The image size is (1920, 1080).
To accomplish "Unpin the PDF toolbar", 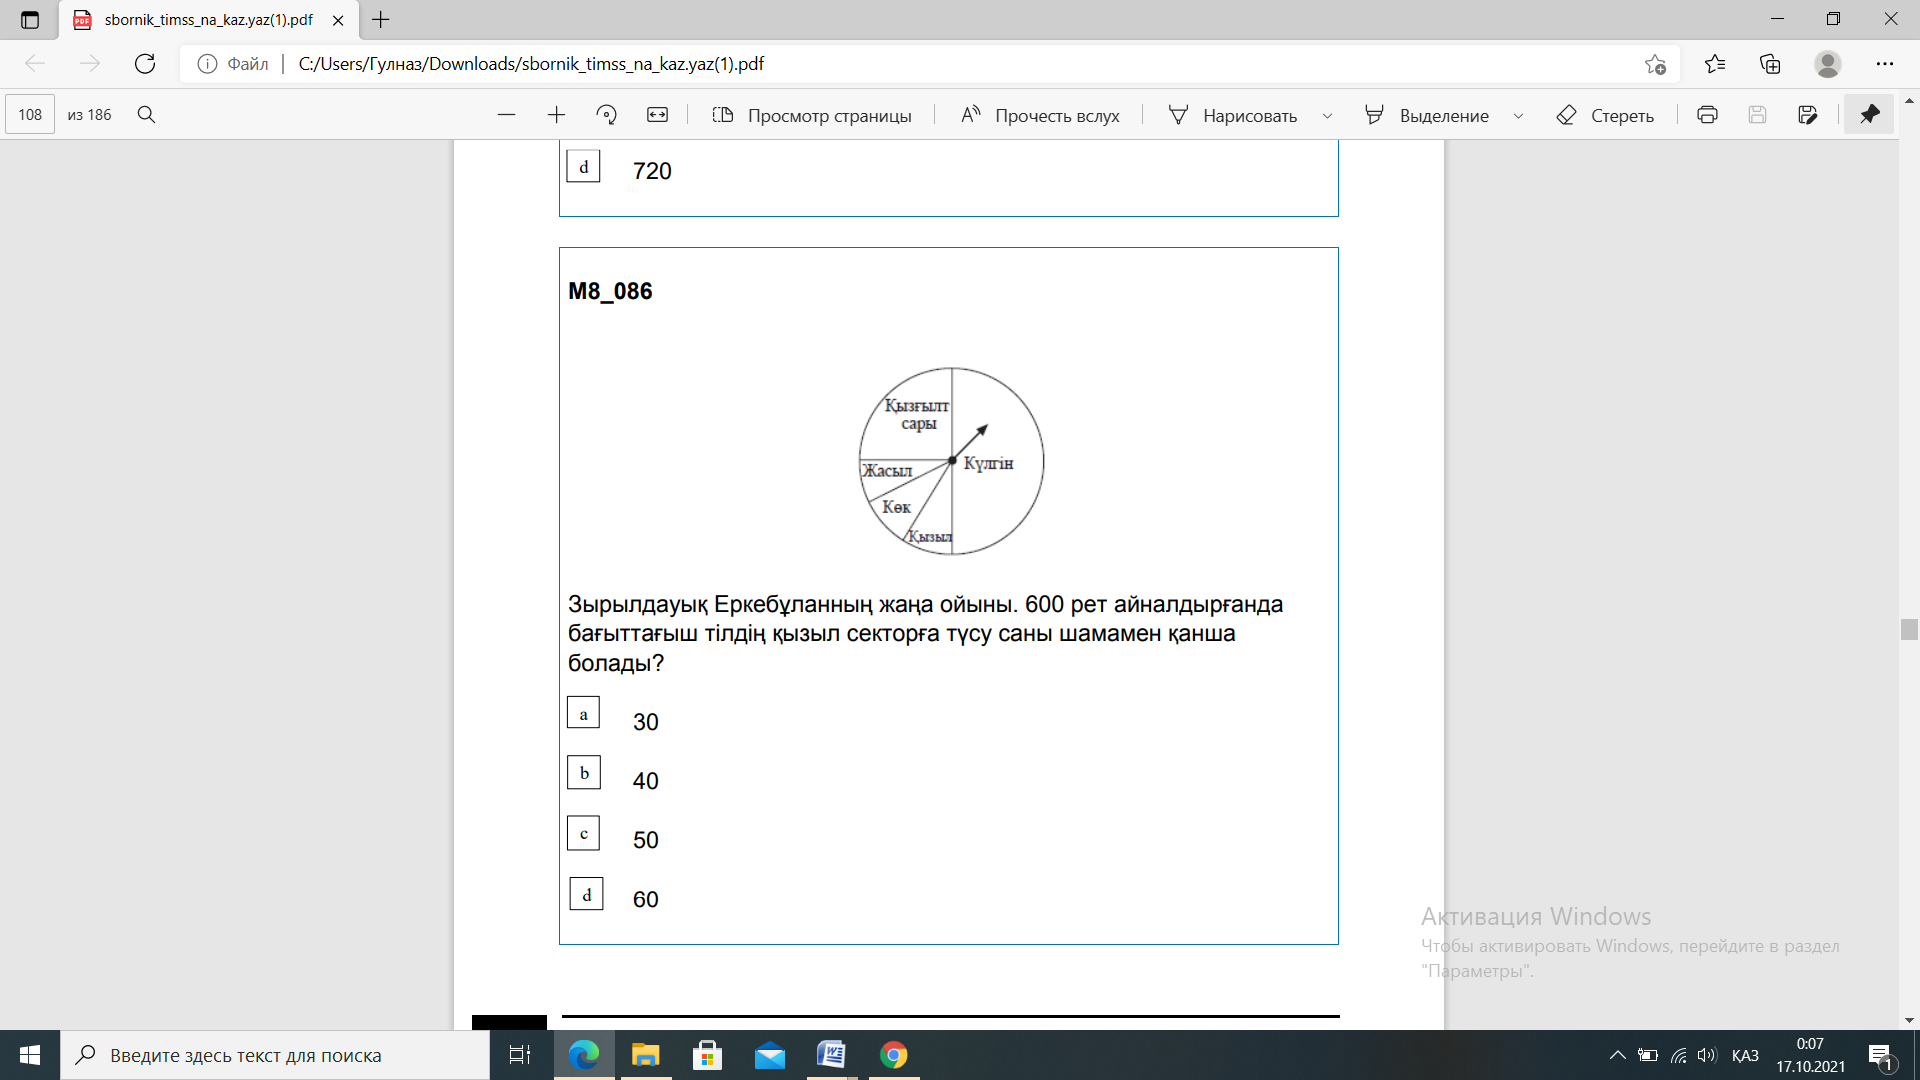I will pos(1869,115).
